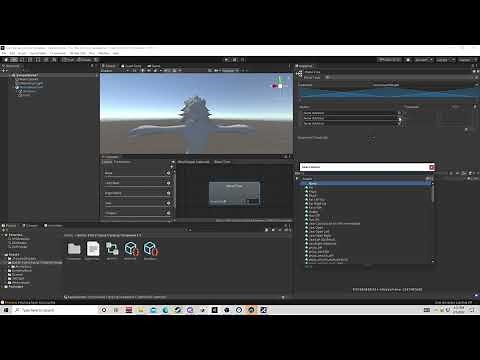Open the GameObject menu

[38, 53]
